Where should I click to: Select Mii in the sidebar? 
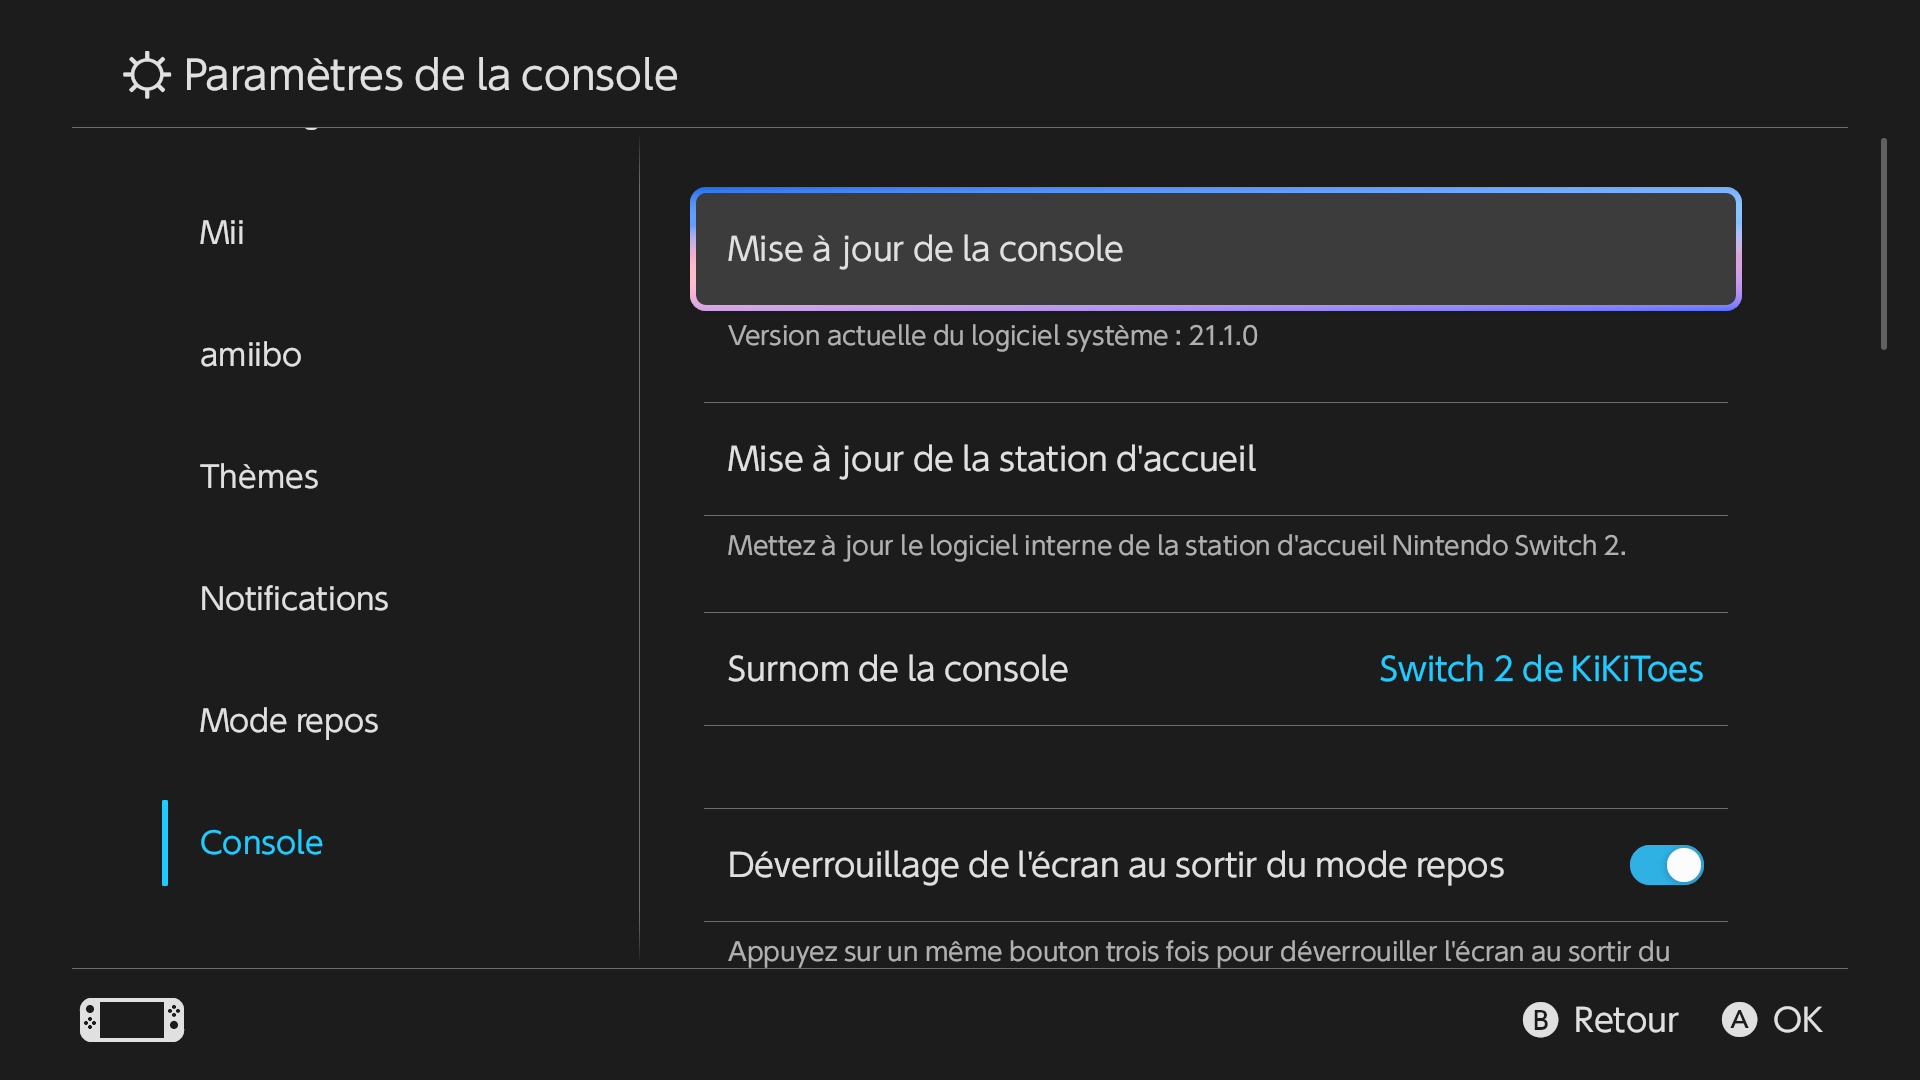[221, 232]
